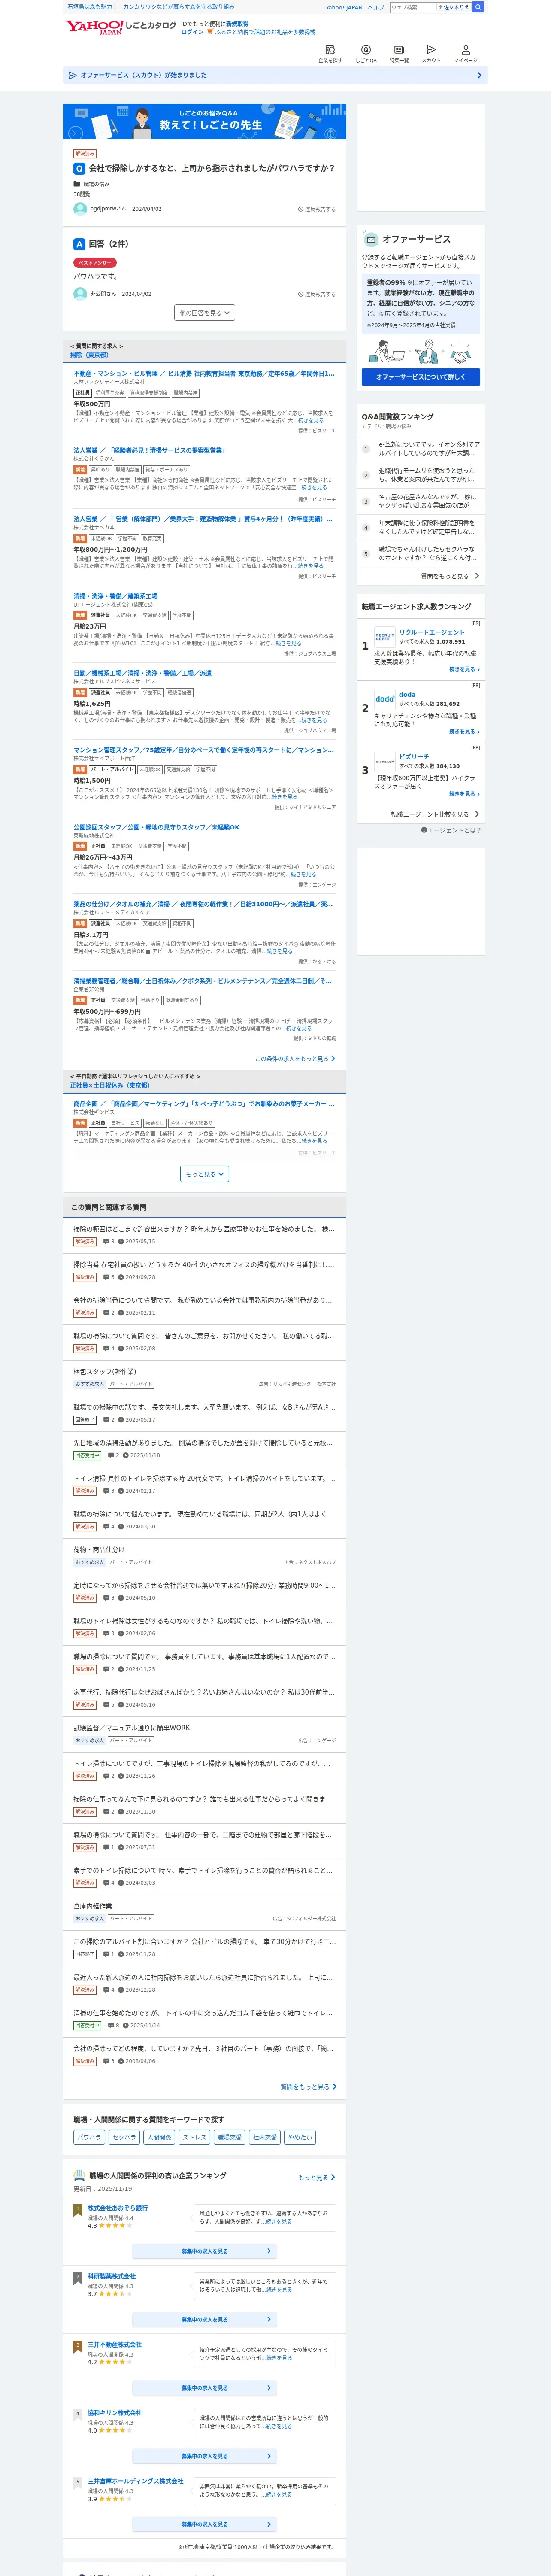Click 続きを見る under doda
This screenshot has width=551, height=2576.
(x=464, y=732)
